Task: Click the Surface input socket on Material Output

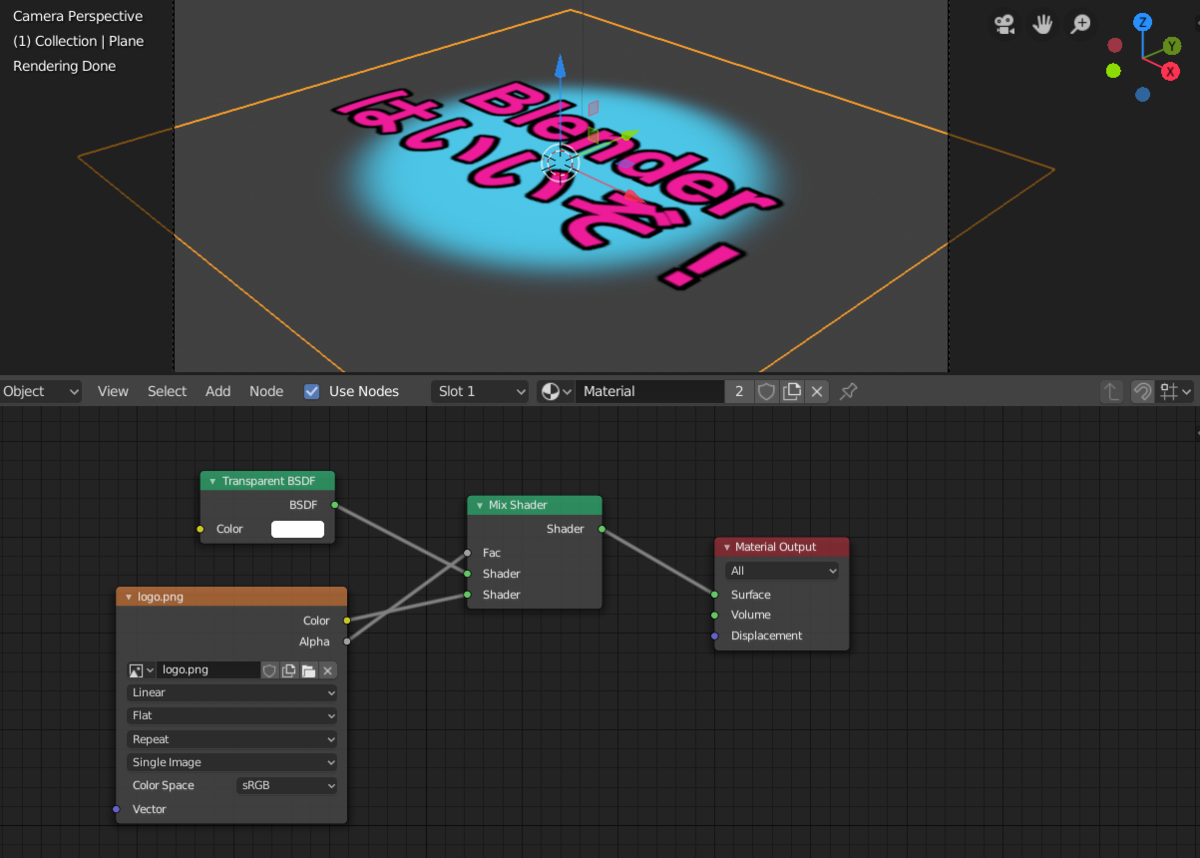Action: 714,594
